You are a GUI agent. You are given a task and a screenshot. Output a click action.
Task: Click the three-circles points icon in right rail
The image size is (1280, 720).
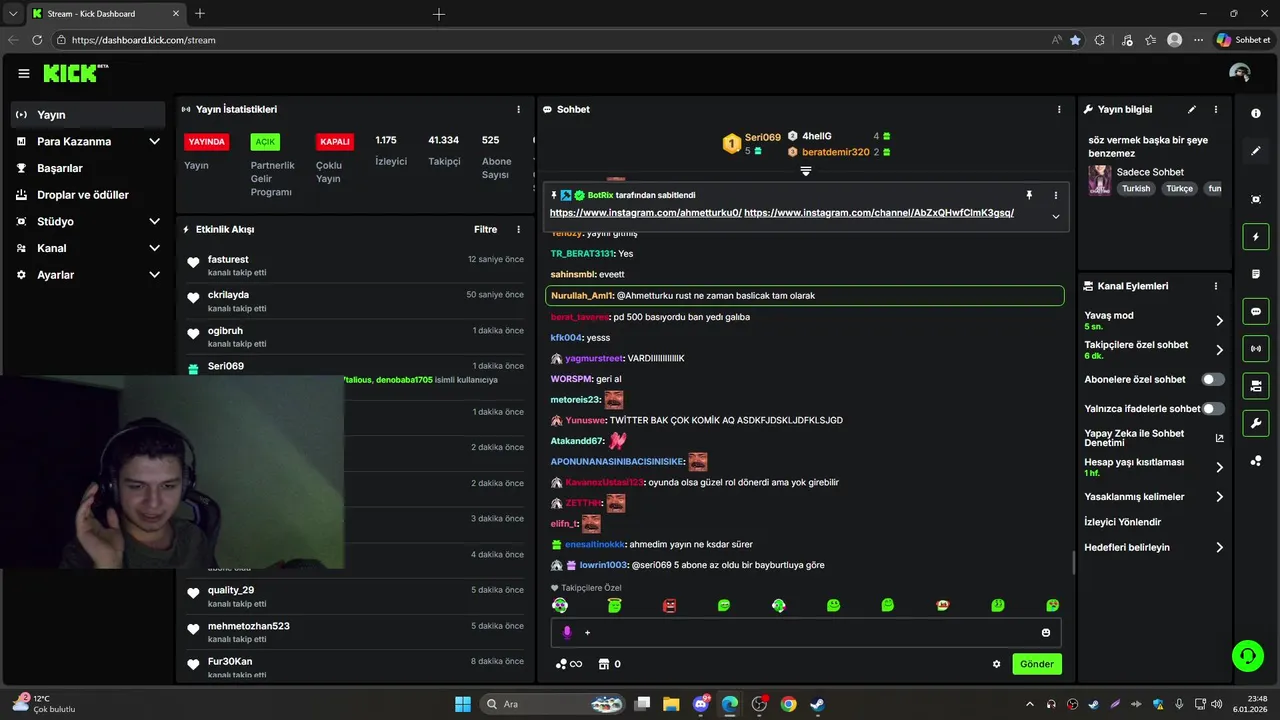[1256, 460]
